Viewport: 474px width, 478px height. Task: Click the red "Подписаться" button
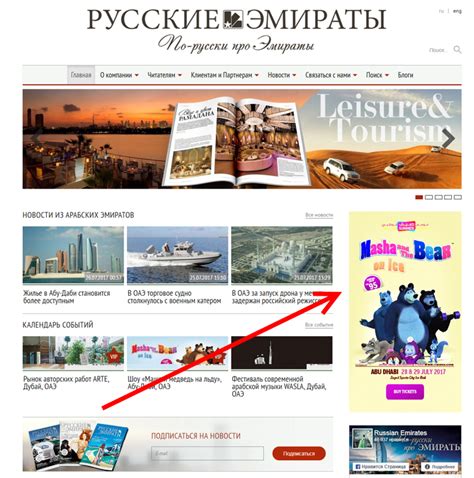(x=299, y=453)
